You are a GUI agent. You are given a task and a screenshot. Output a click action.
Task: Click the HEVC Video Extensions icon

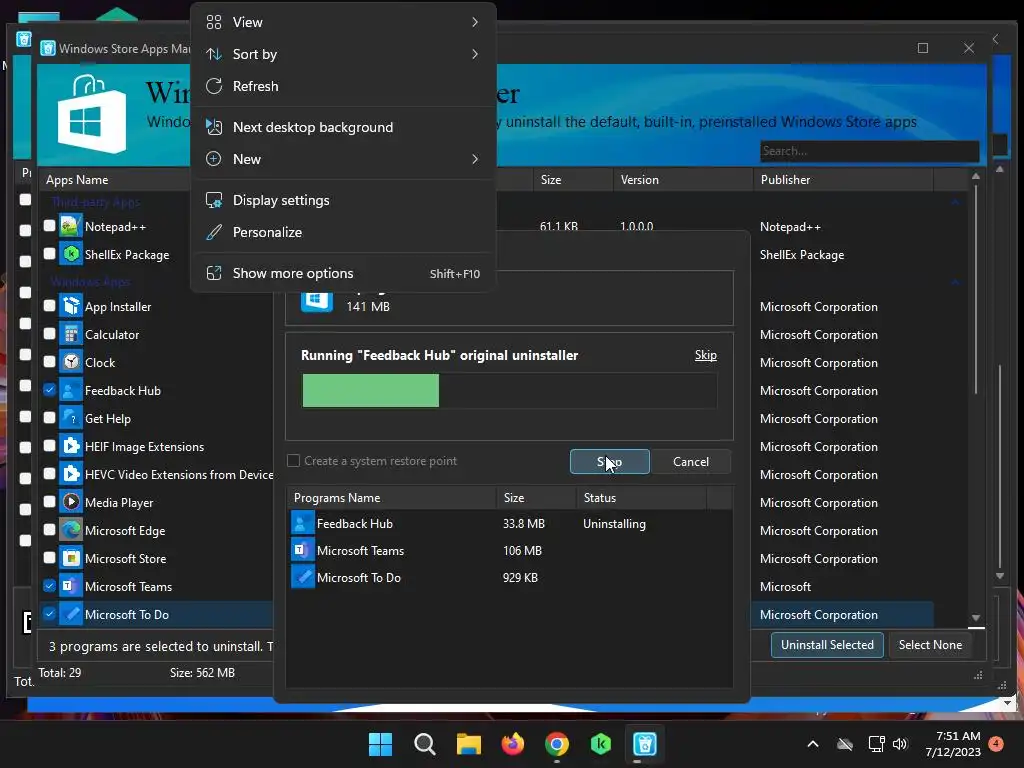tap(71, 474)
